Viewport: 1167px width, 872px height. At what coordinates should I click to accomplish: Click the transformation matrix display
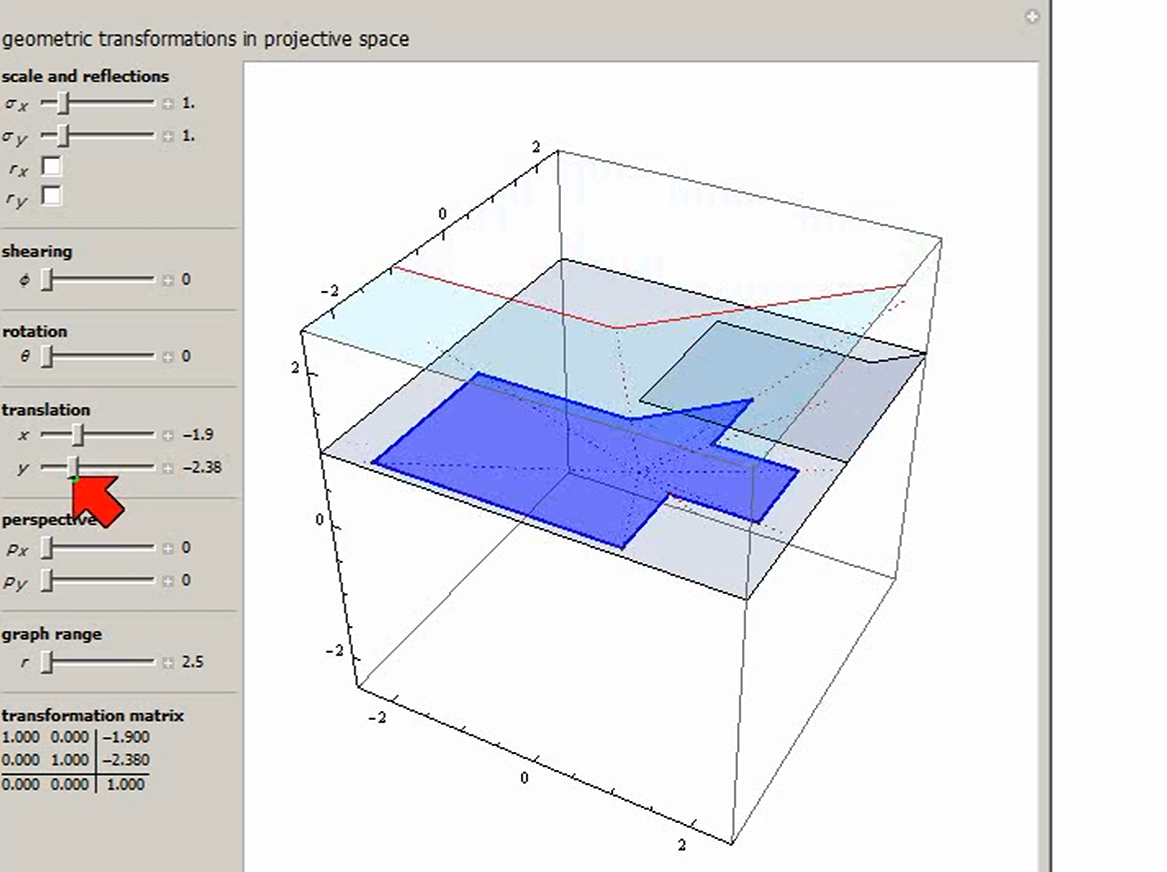[75, 760]
